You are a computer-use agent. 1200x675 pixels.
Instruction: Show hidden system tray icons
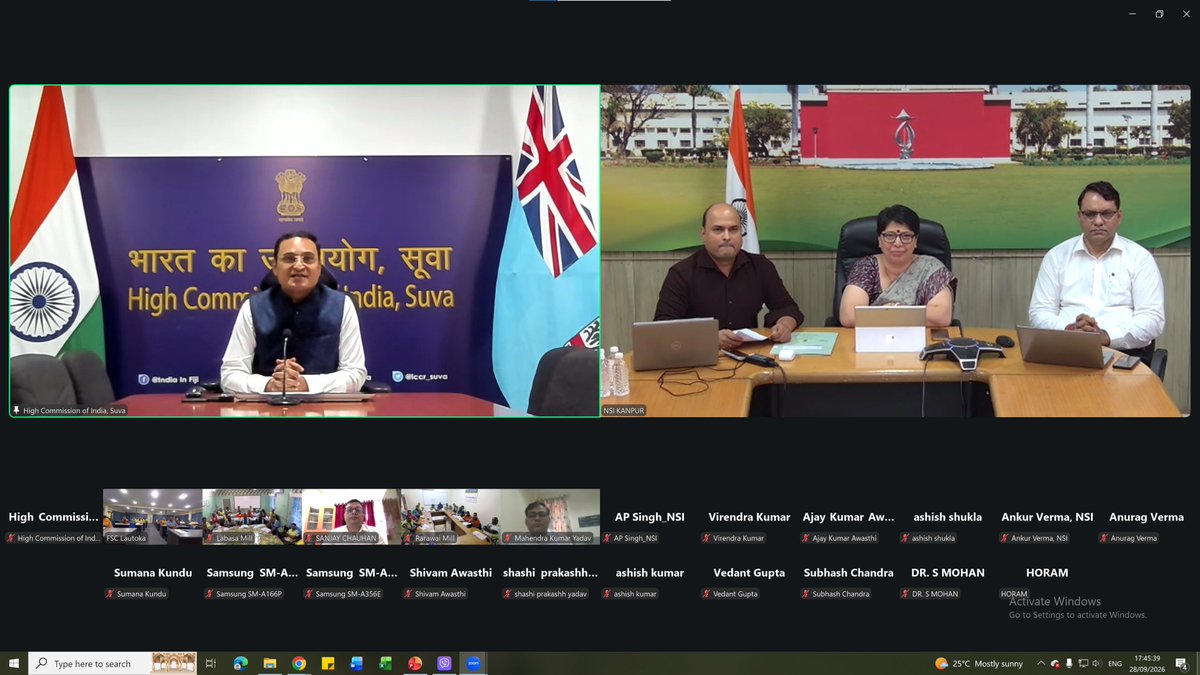(1041, 663)
